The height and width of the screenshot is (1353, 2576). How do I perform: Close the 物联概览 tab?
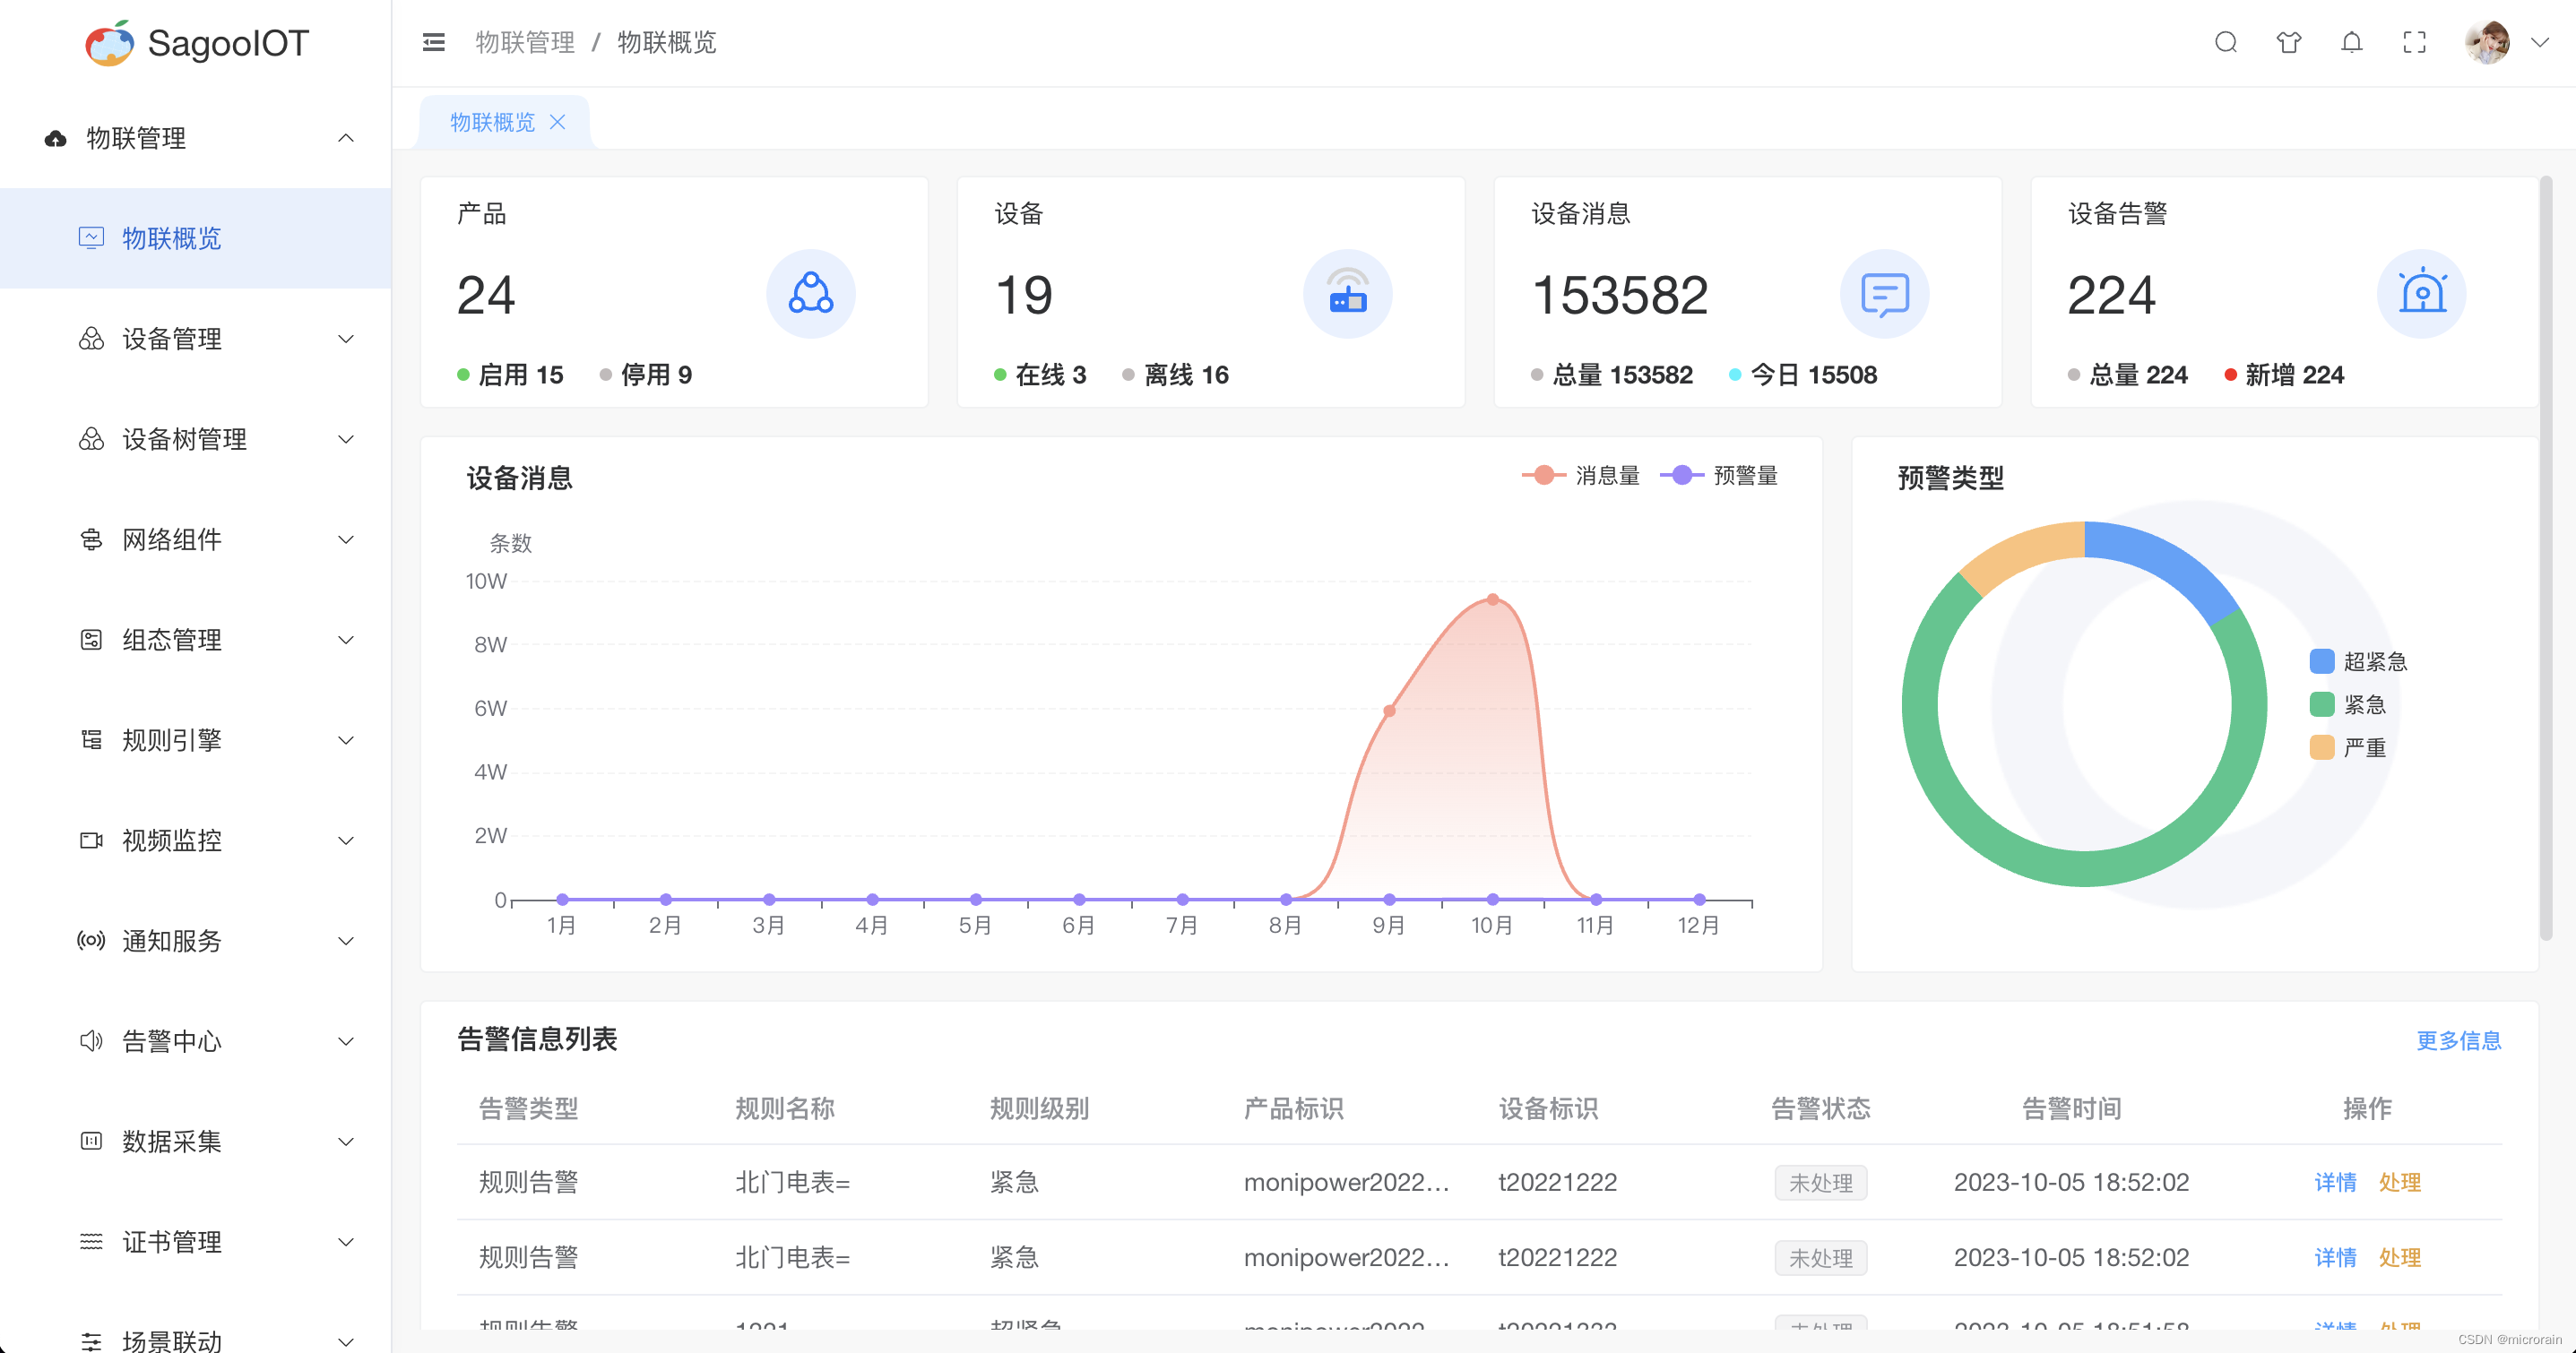click(558, 122)
